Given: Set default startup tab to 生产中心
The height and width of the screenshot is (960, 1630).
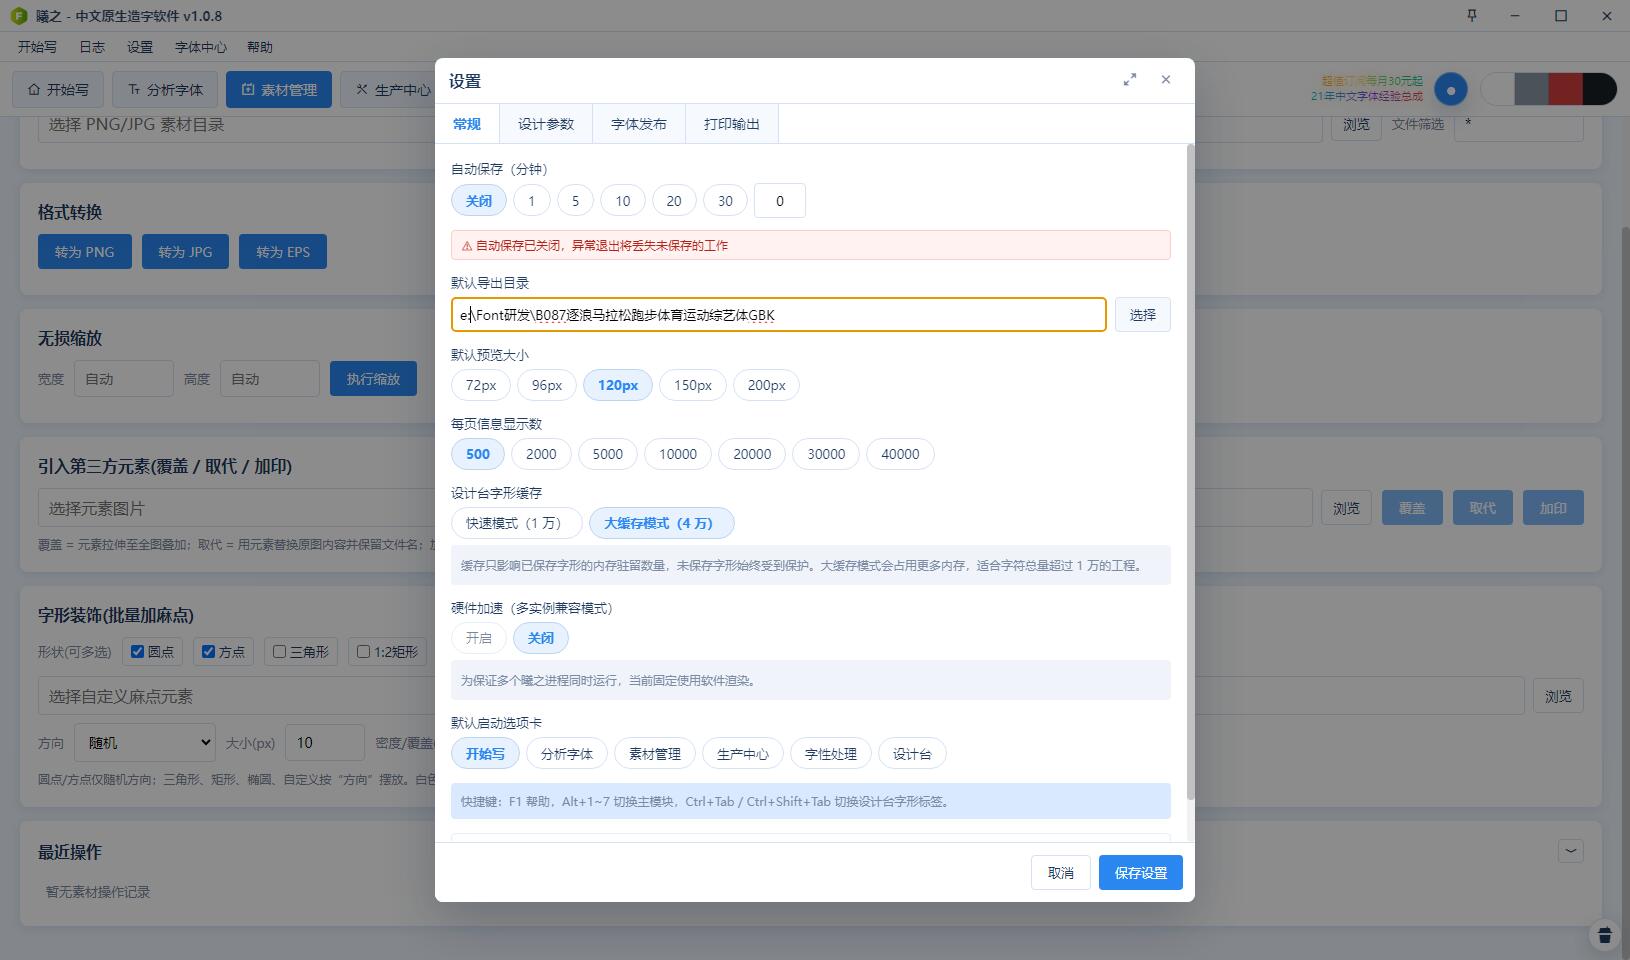Looking at the screenshot, I should click(x=743, y=754).
